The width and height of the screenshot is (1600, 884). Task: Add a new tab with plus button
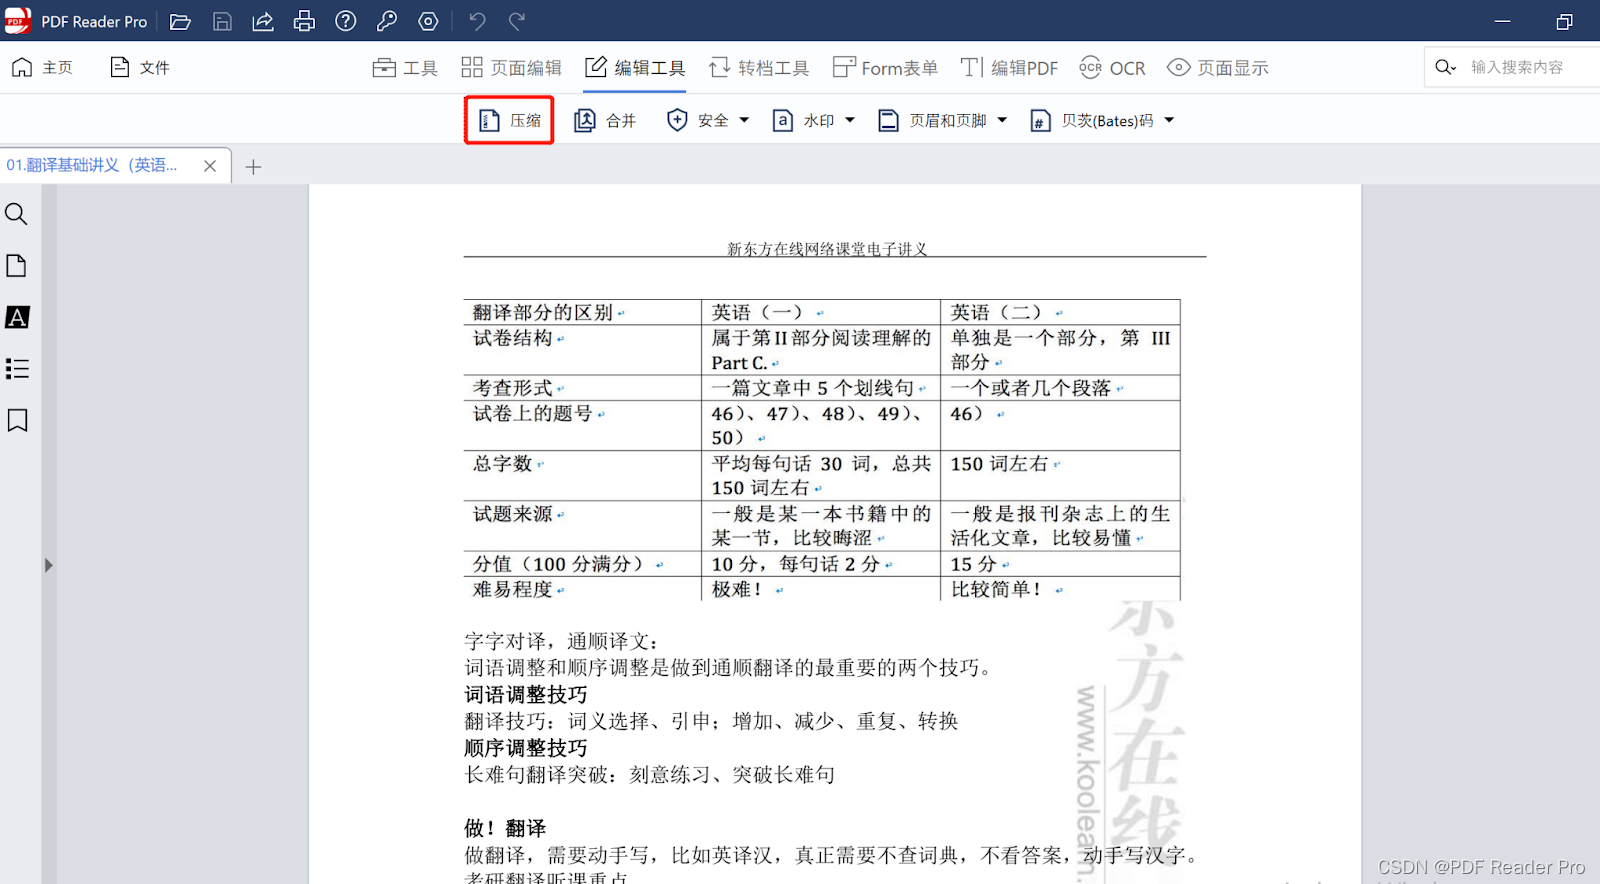point(253,167)
